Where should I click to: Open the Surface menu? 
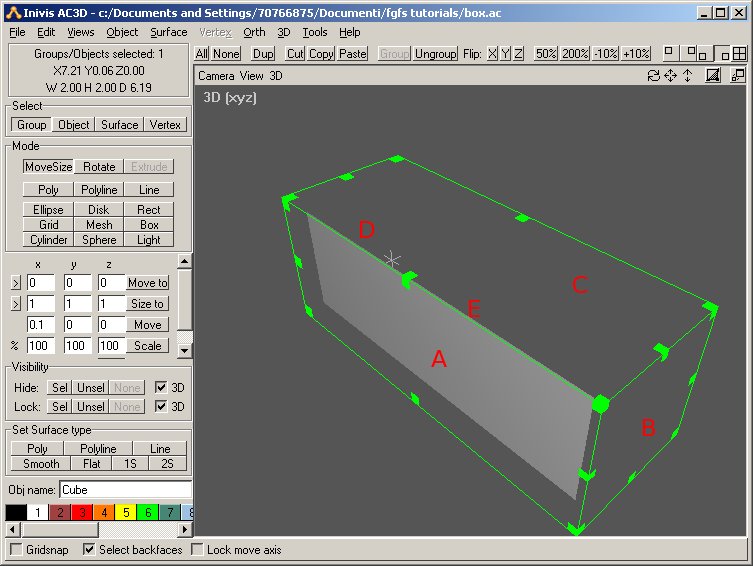[169, 32]
